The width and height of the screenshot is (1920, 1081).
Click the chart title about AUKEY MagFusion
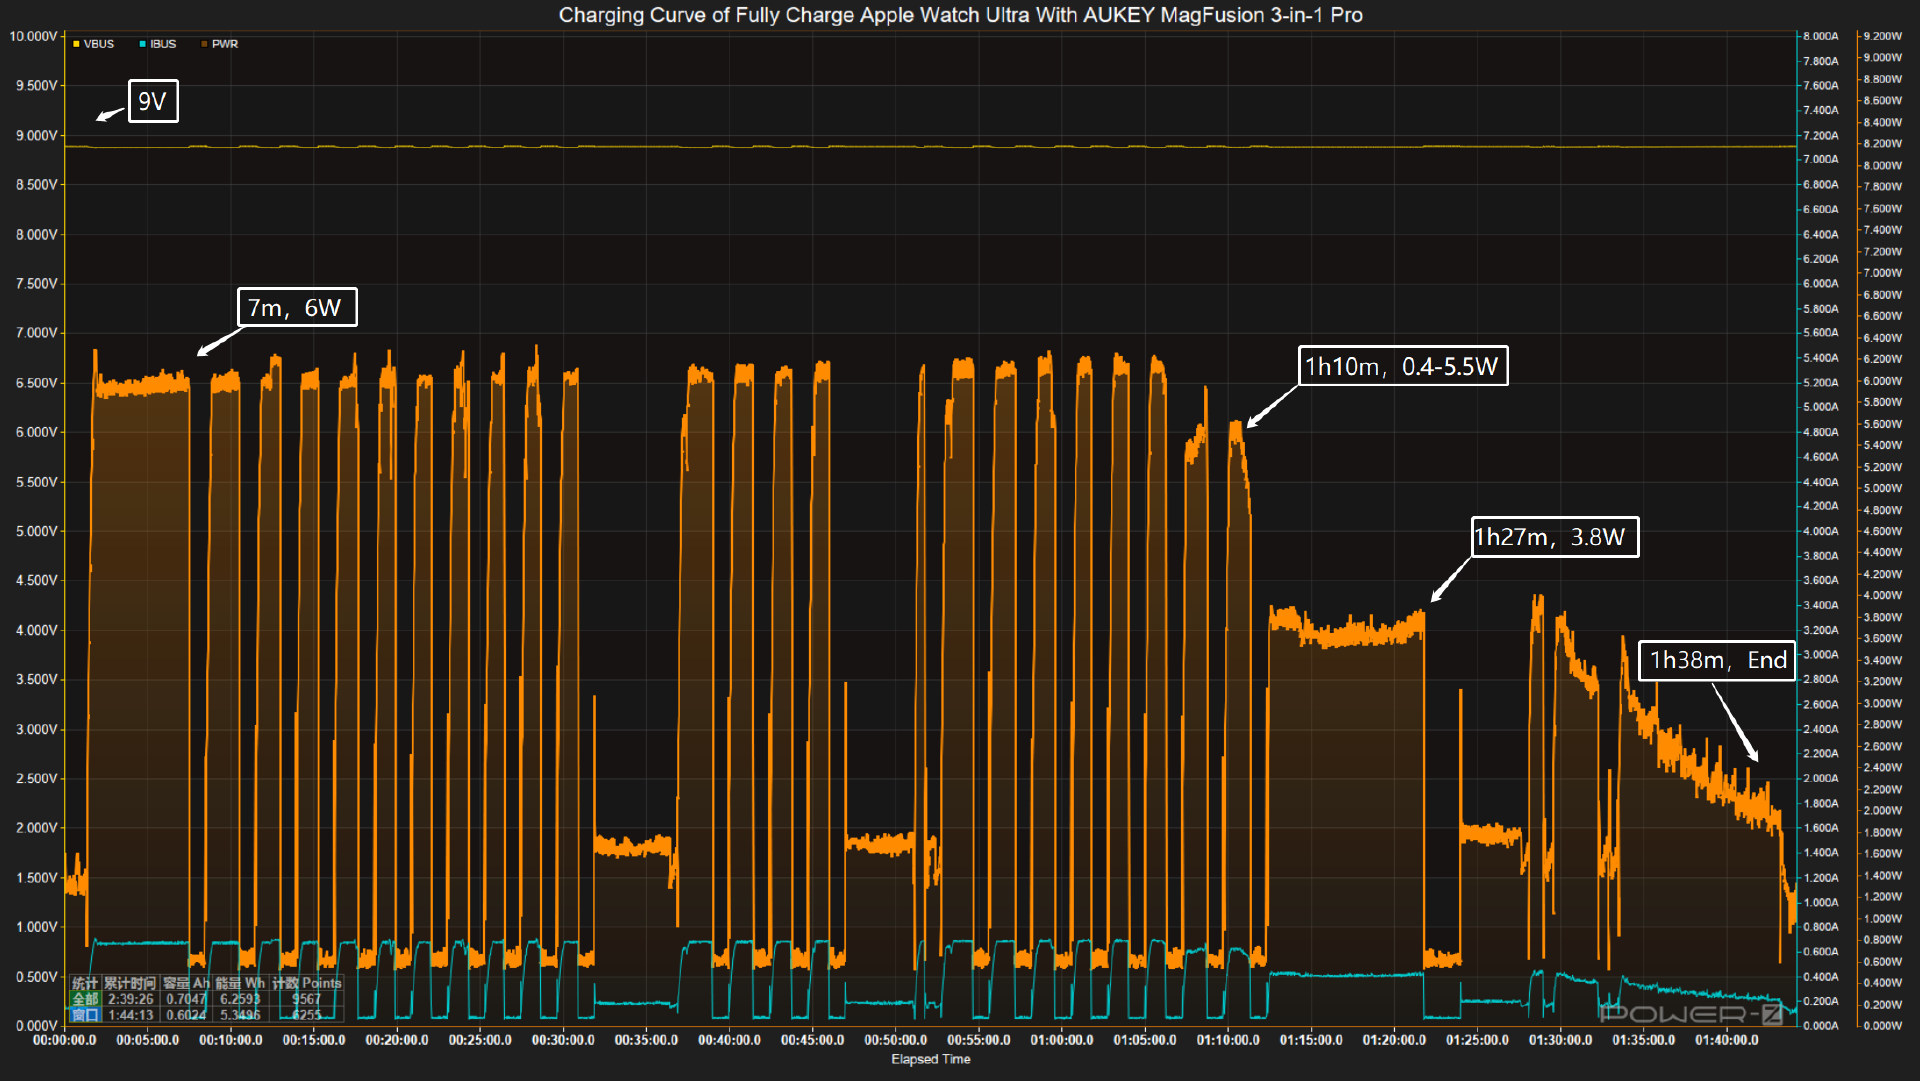pyautogui.click(x=960, y=15)
